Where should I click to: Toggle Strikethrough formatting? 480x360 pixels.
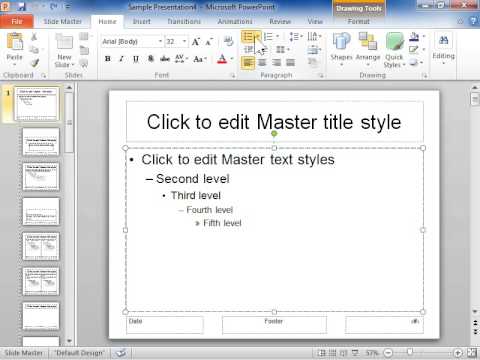pyautogui.click(x=165, y=59)
